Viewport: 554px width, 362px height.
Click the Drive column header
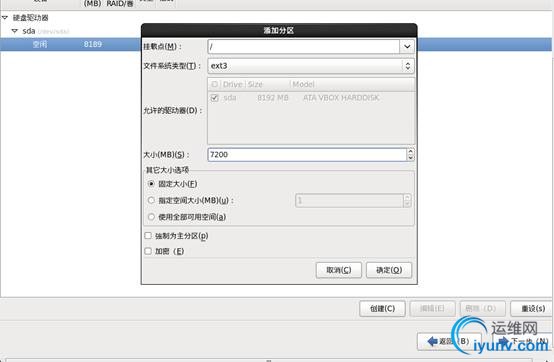[232, 84]
